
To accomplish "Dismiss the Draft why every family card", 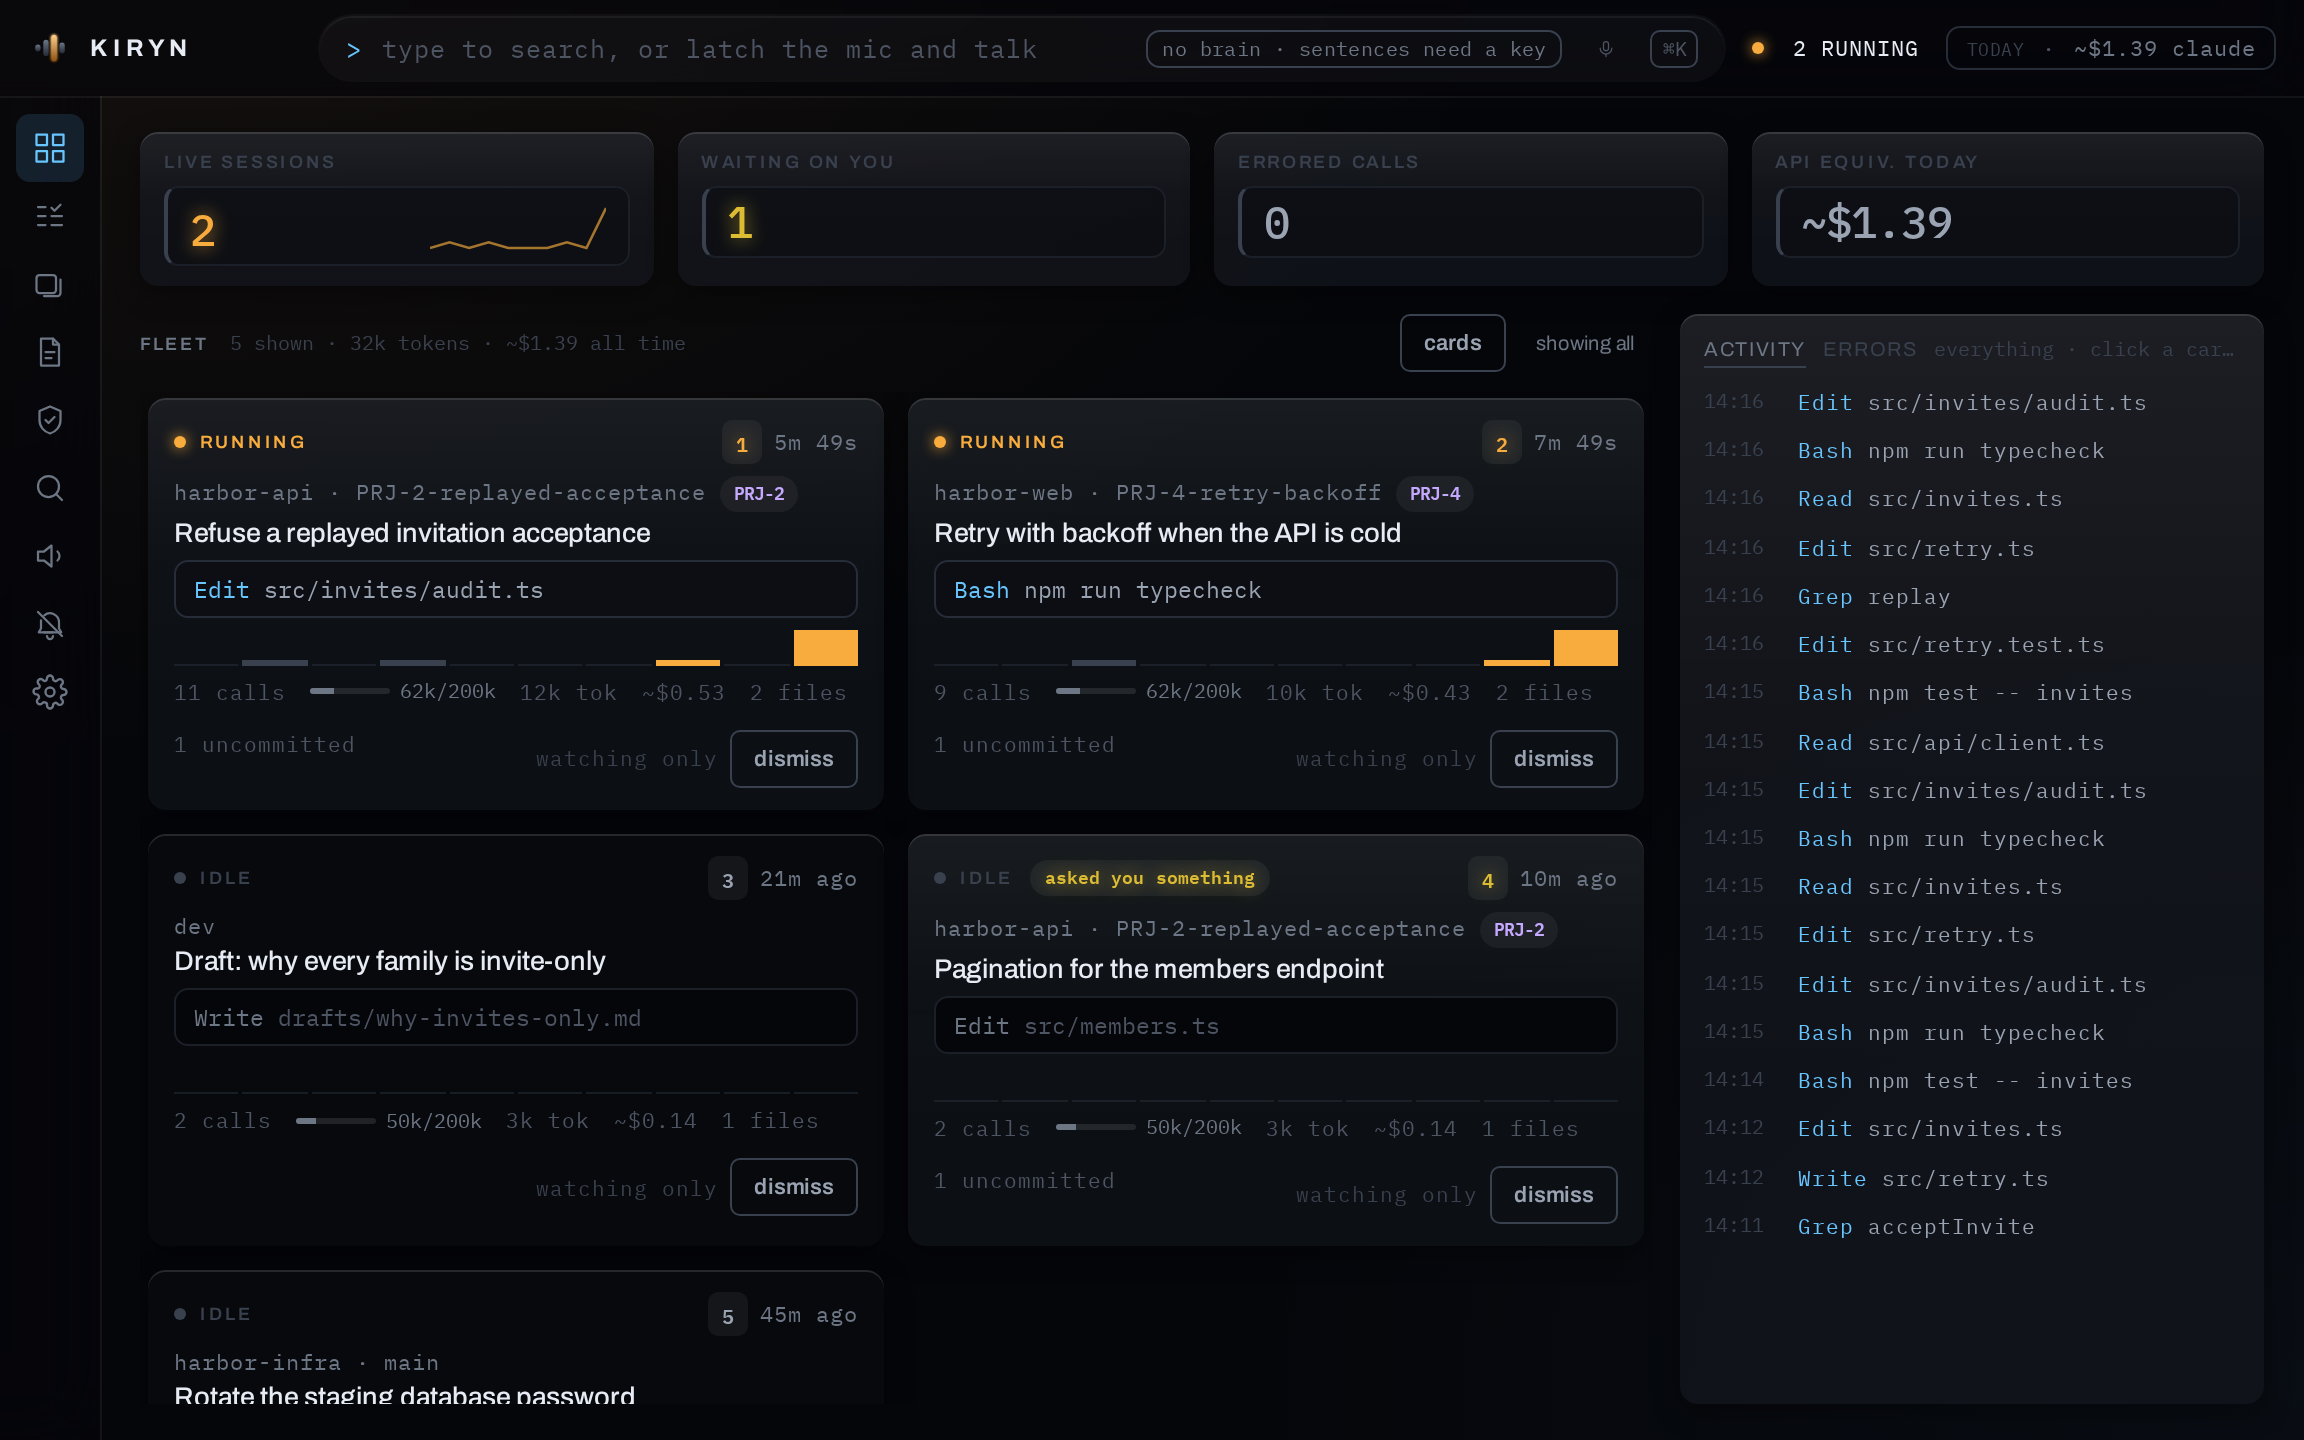I will point(794,1187).
